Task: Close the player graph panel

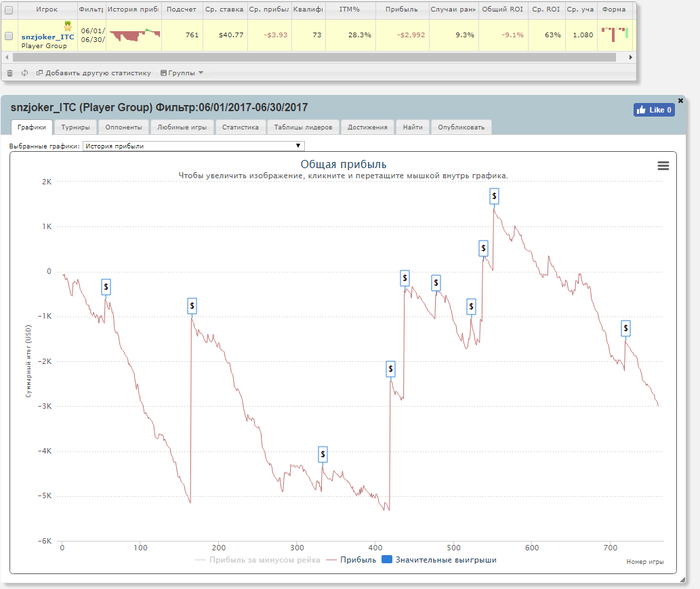Action: click(x=680, y=100)
